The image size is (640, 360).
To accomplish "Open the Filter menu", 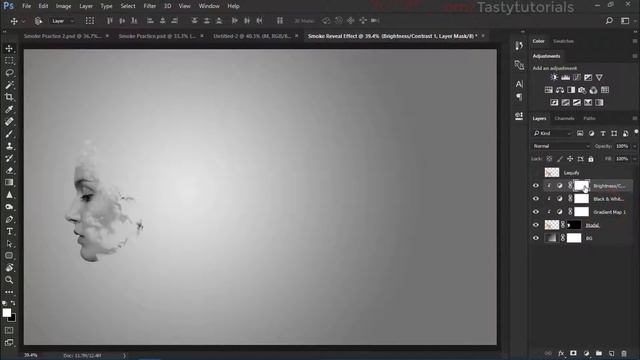I will (149, 6).
